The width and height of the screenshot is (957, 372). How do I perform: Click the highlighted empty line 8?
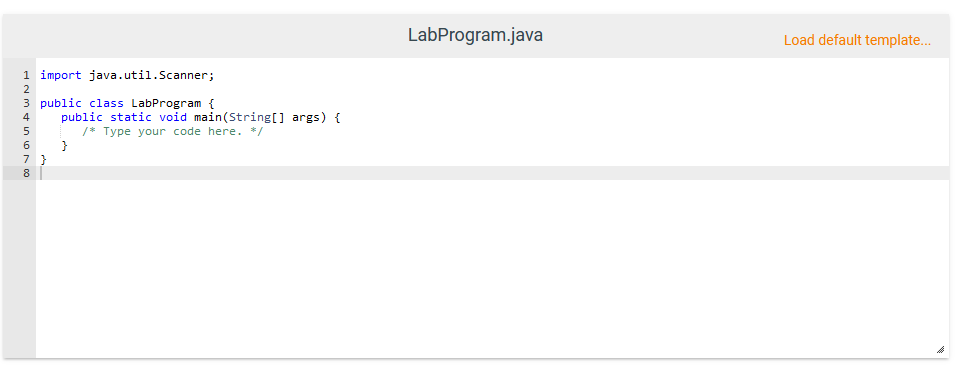492,173
